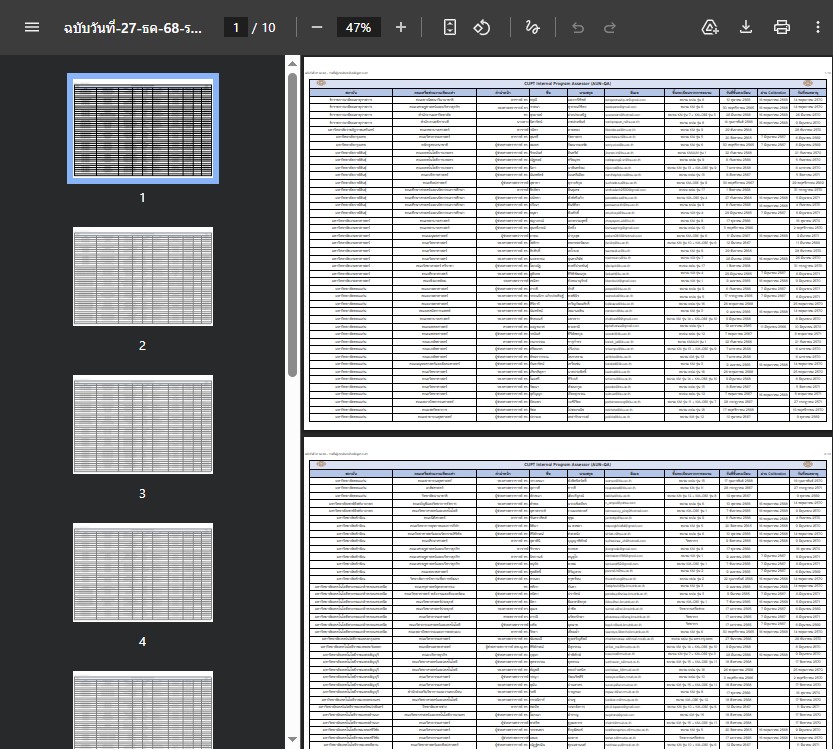Click the page number input field
This screenshot has height=750, width=833.
tap(236, 28)
